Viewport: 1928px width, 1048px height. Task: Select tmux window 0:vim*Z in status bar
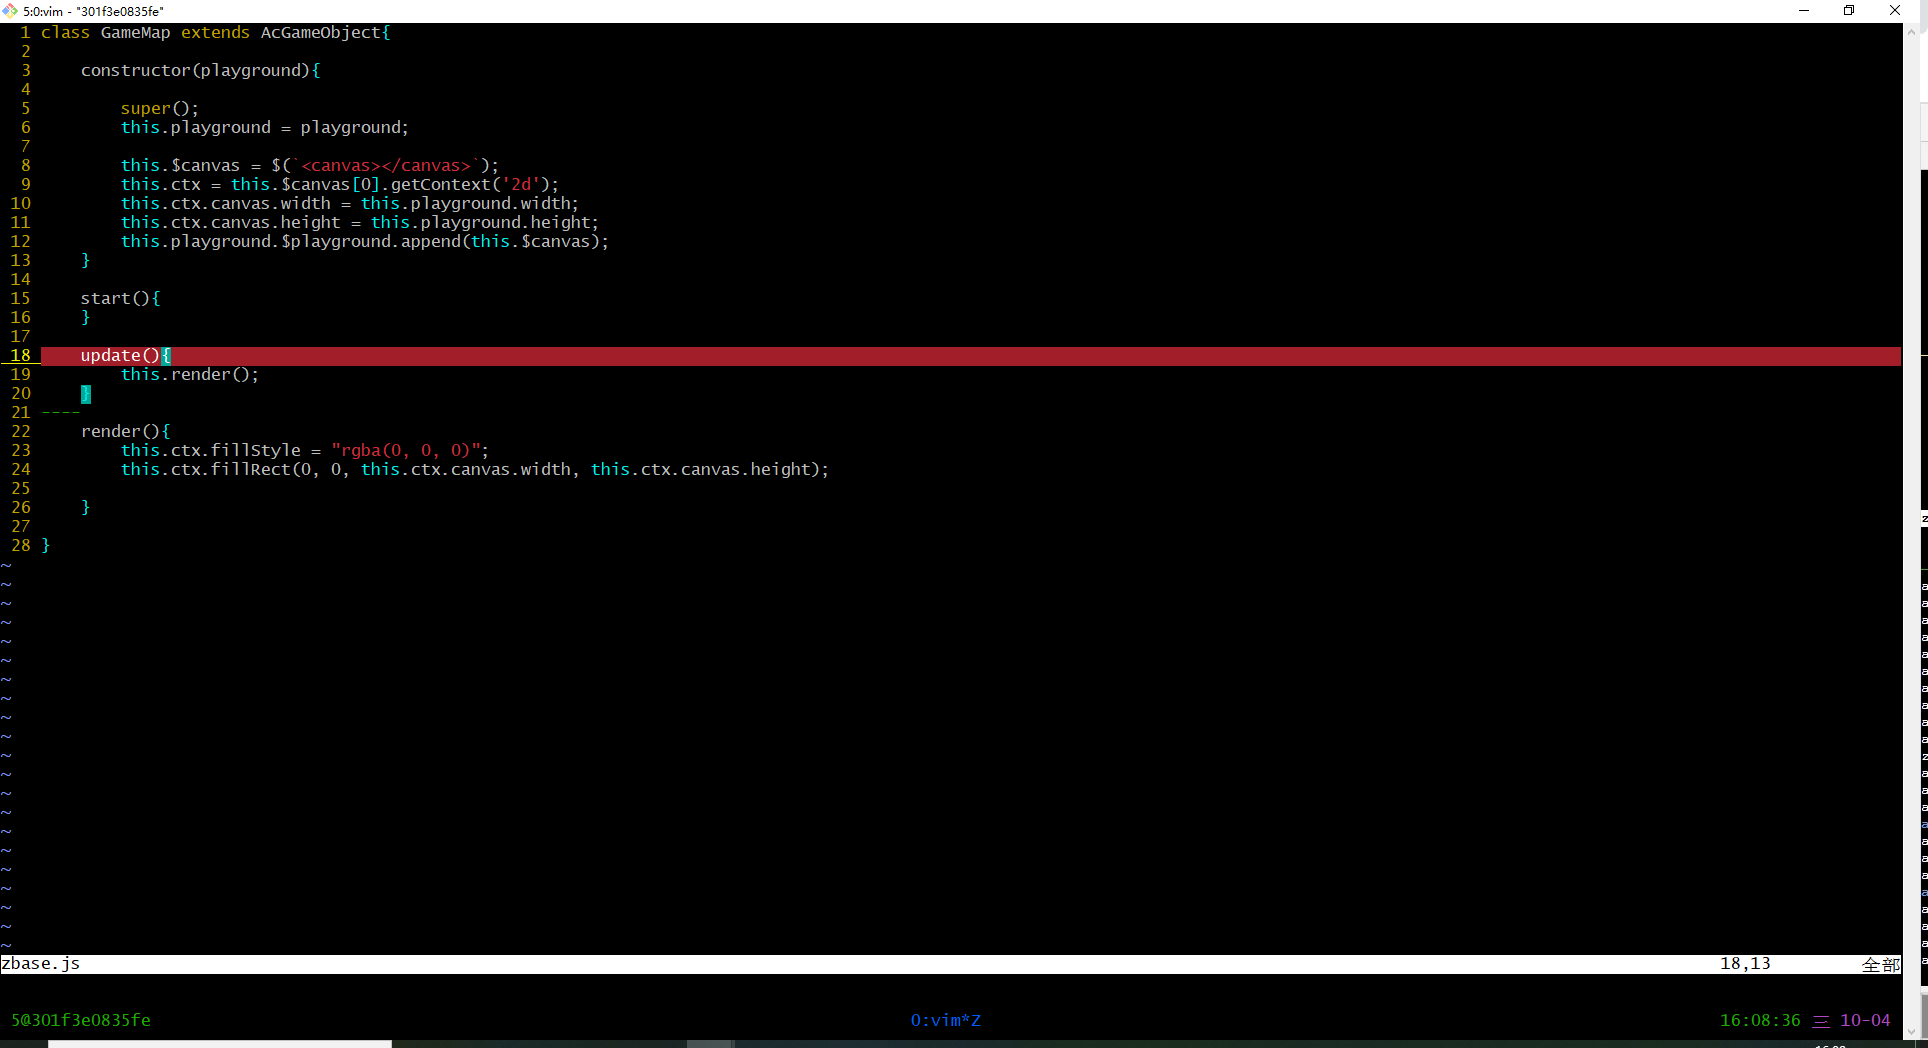point(945,1020)
